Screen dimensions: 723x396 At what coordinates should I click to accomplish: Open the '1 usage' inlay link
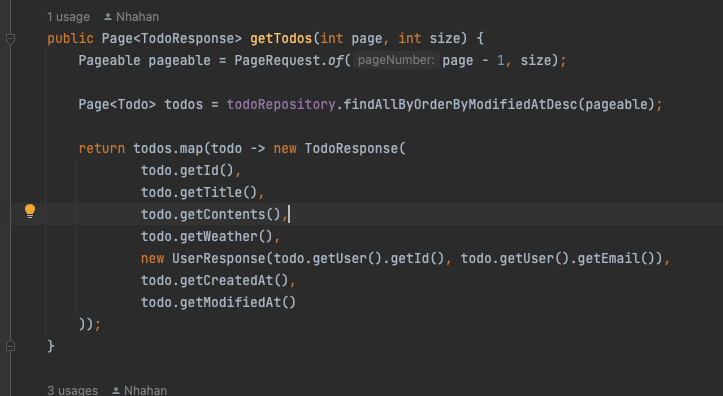click(x=68, y=17)
